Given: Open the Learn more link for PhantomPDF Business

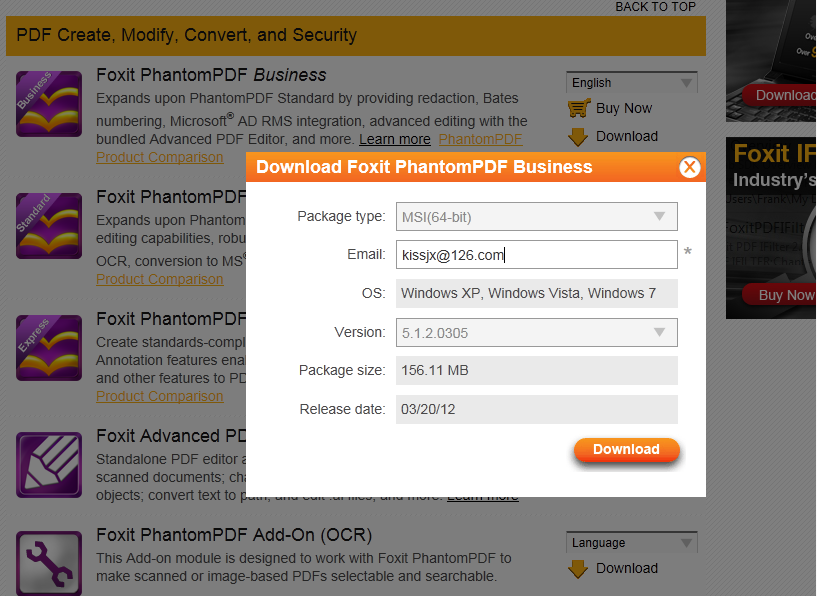Looking at the screenshot, I should [394, 139].
